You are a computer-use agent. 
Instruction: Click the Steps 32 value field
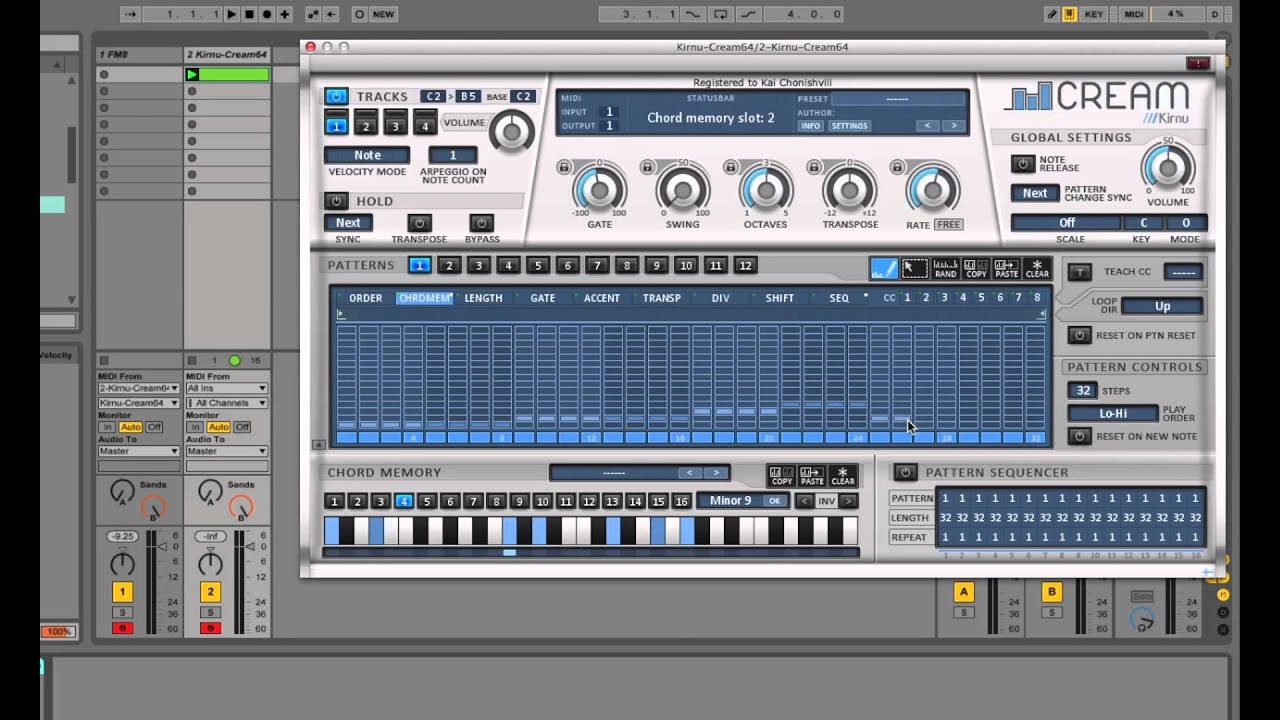coord(1082,390)
